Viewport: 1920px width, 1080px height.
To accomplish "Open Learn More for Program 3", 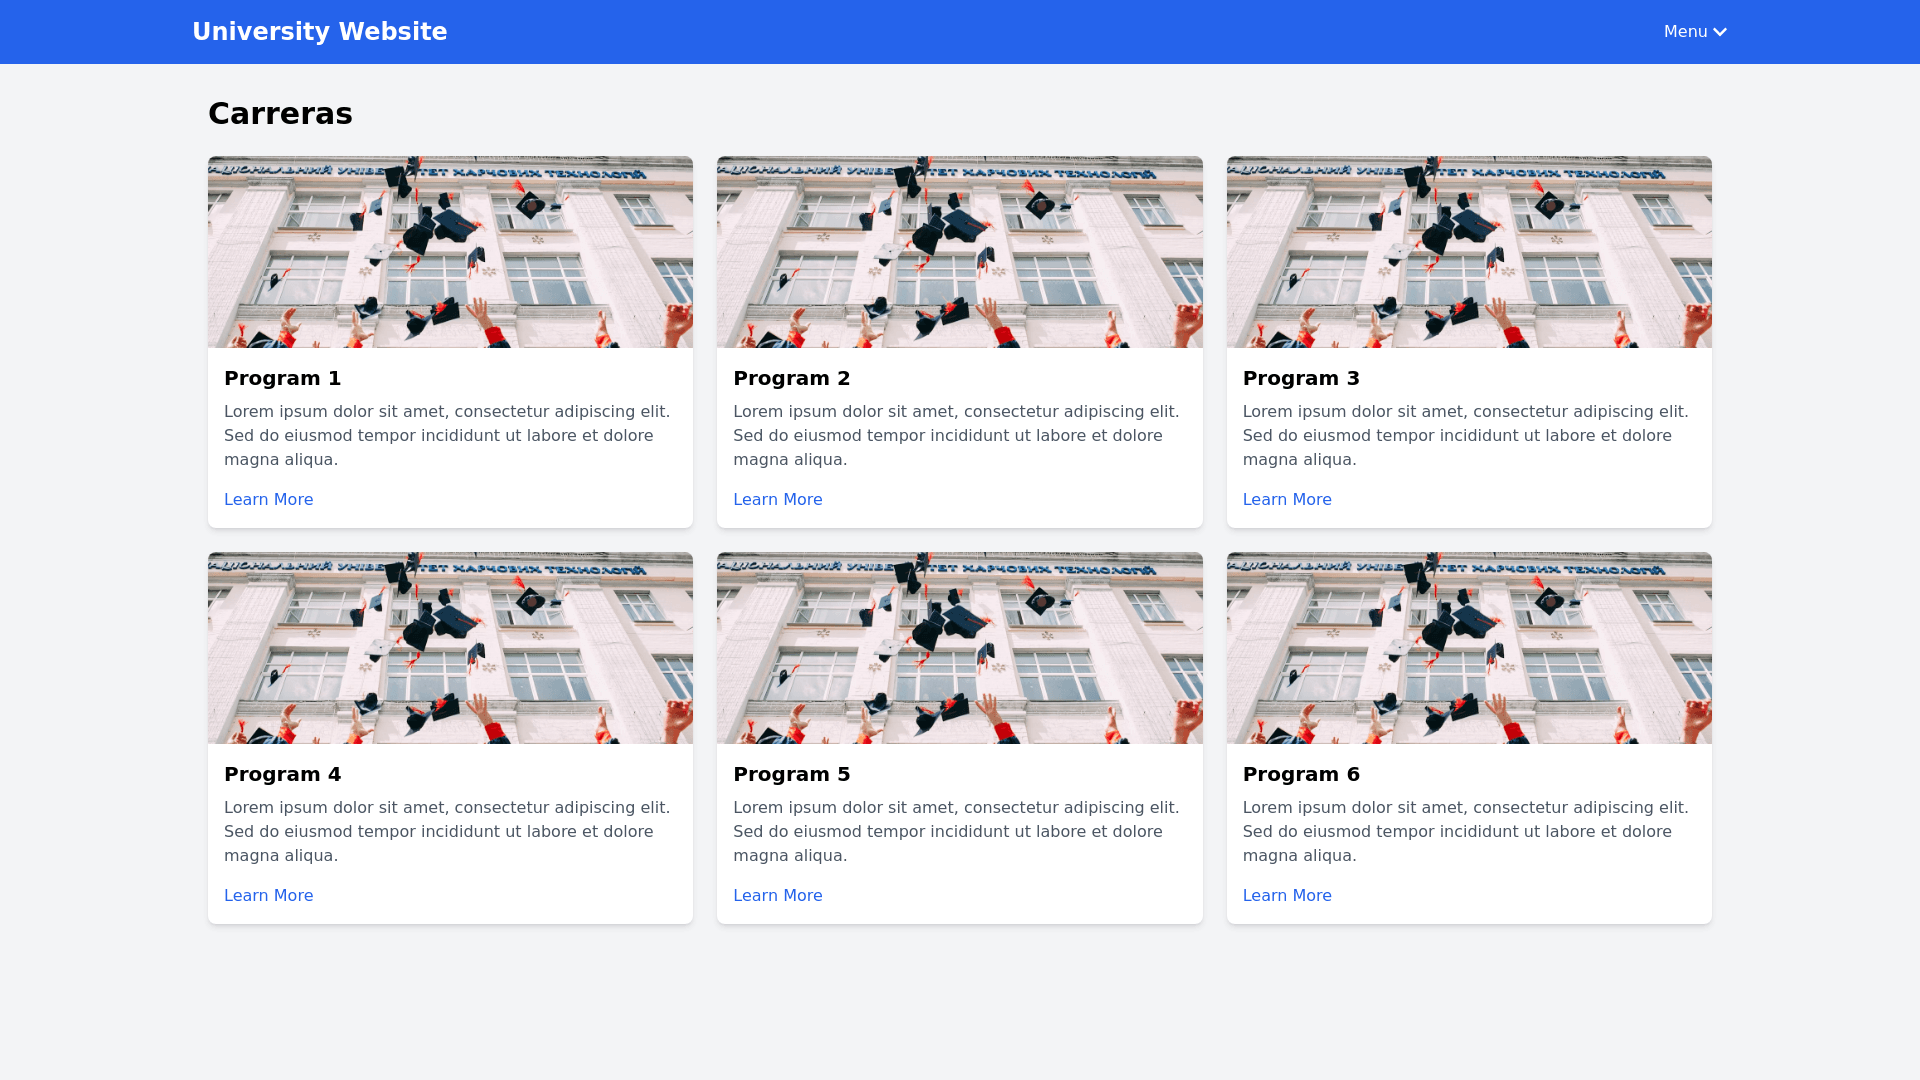I will point(1286,500).
